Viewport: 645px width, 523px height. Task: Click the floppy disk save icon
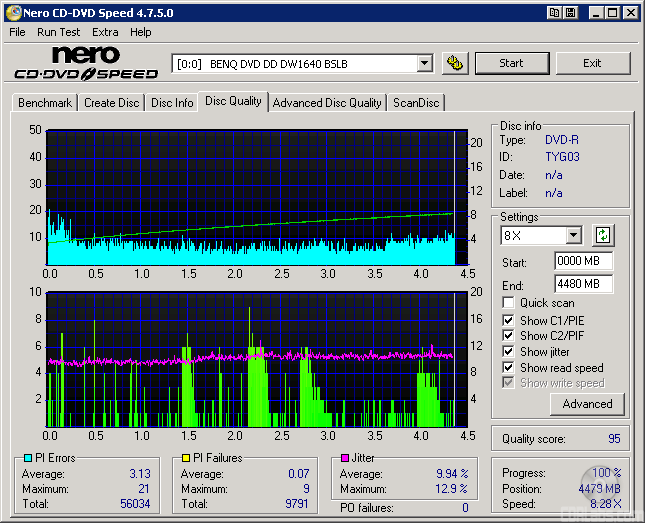[x=570, y=12]
